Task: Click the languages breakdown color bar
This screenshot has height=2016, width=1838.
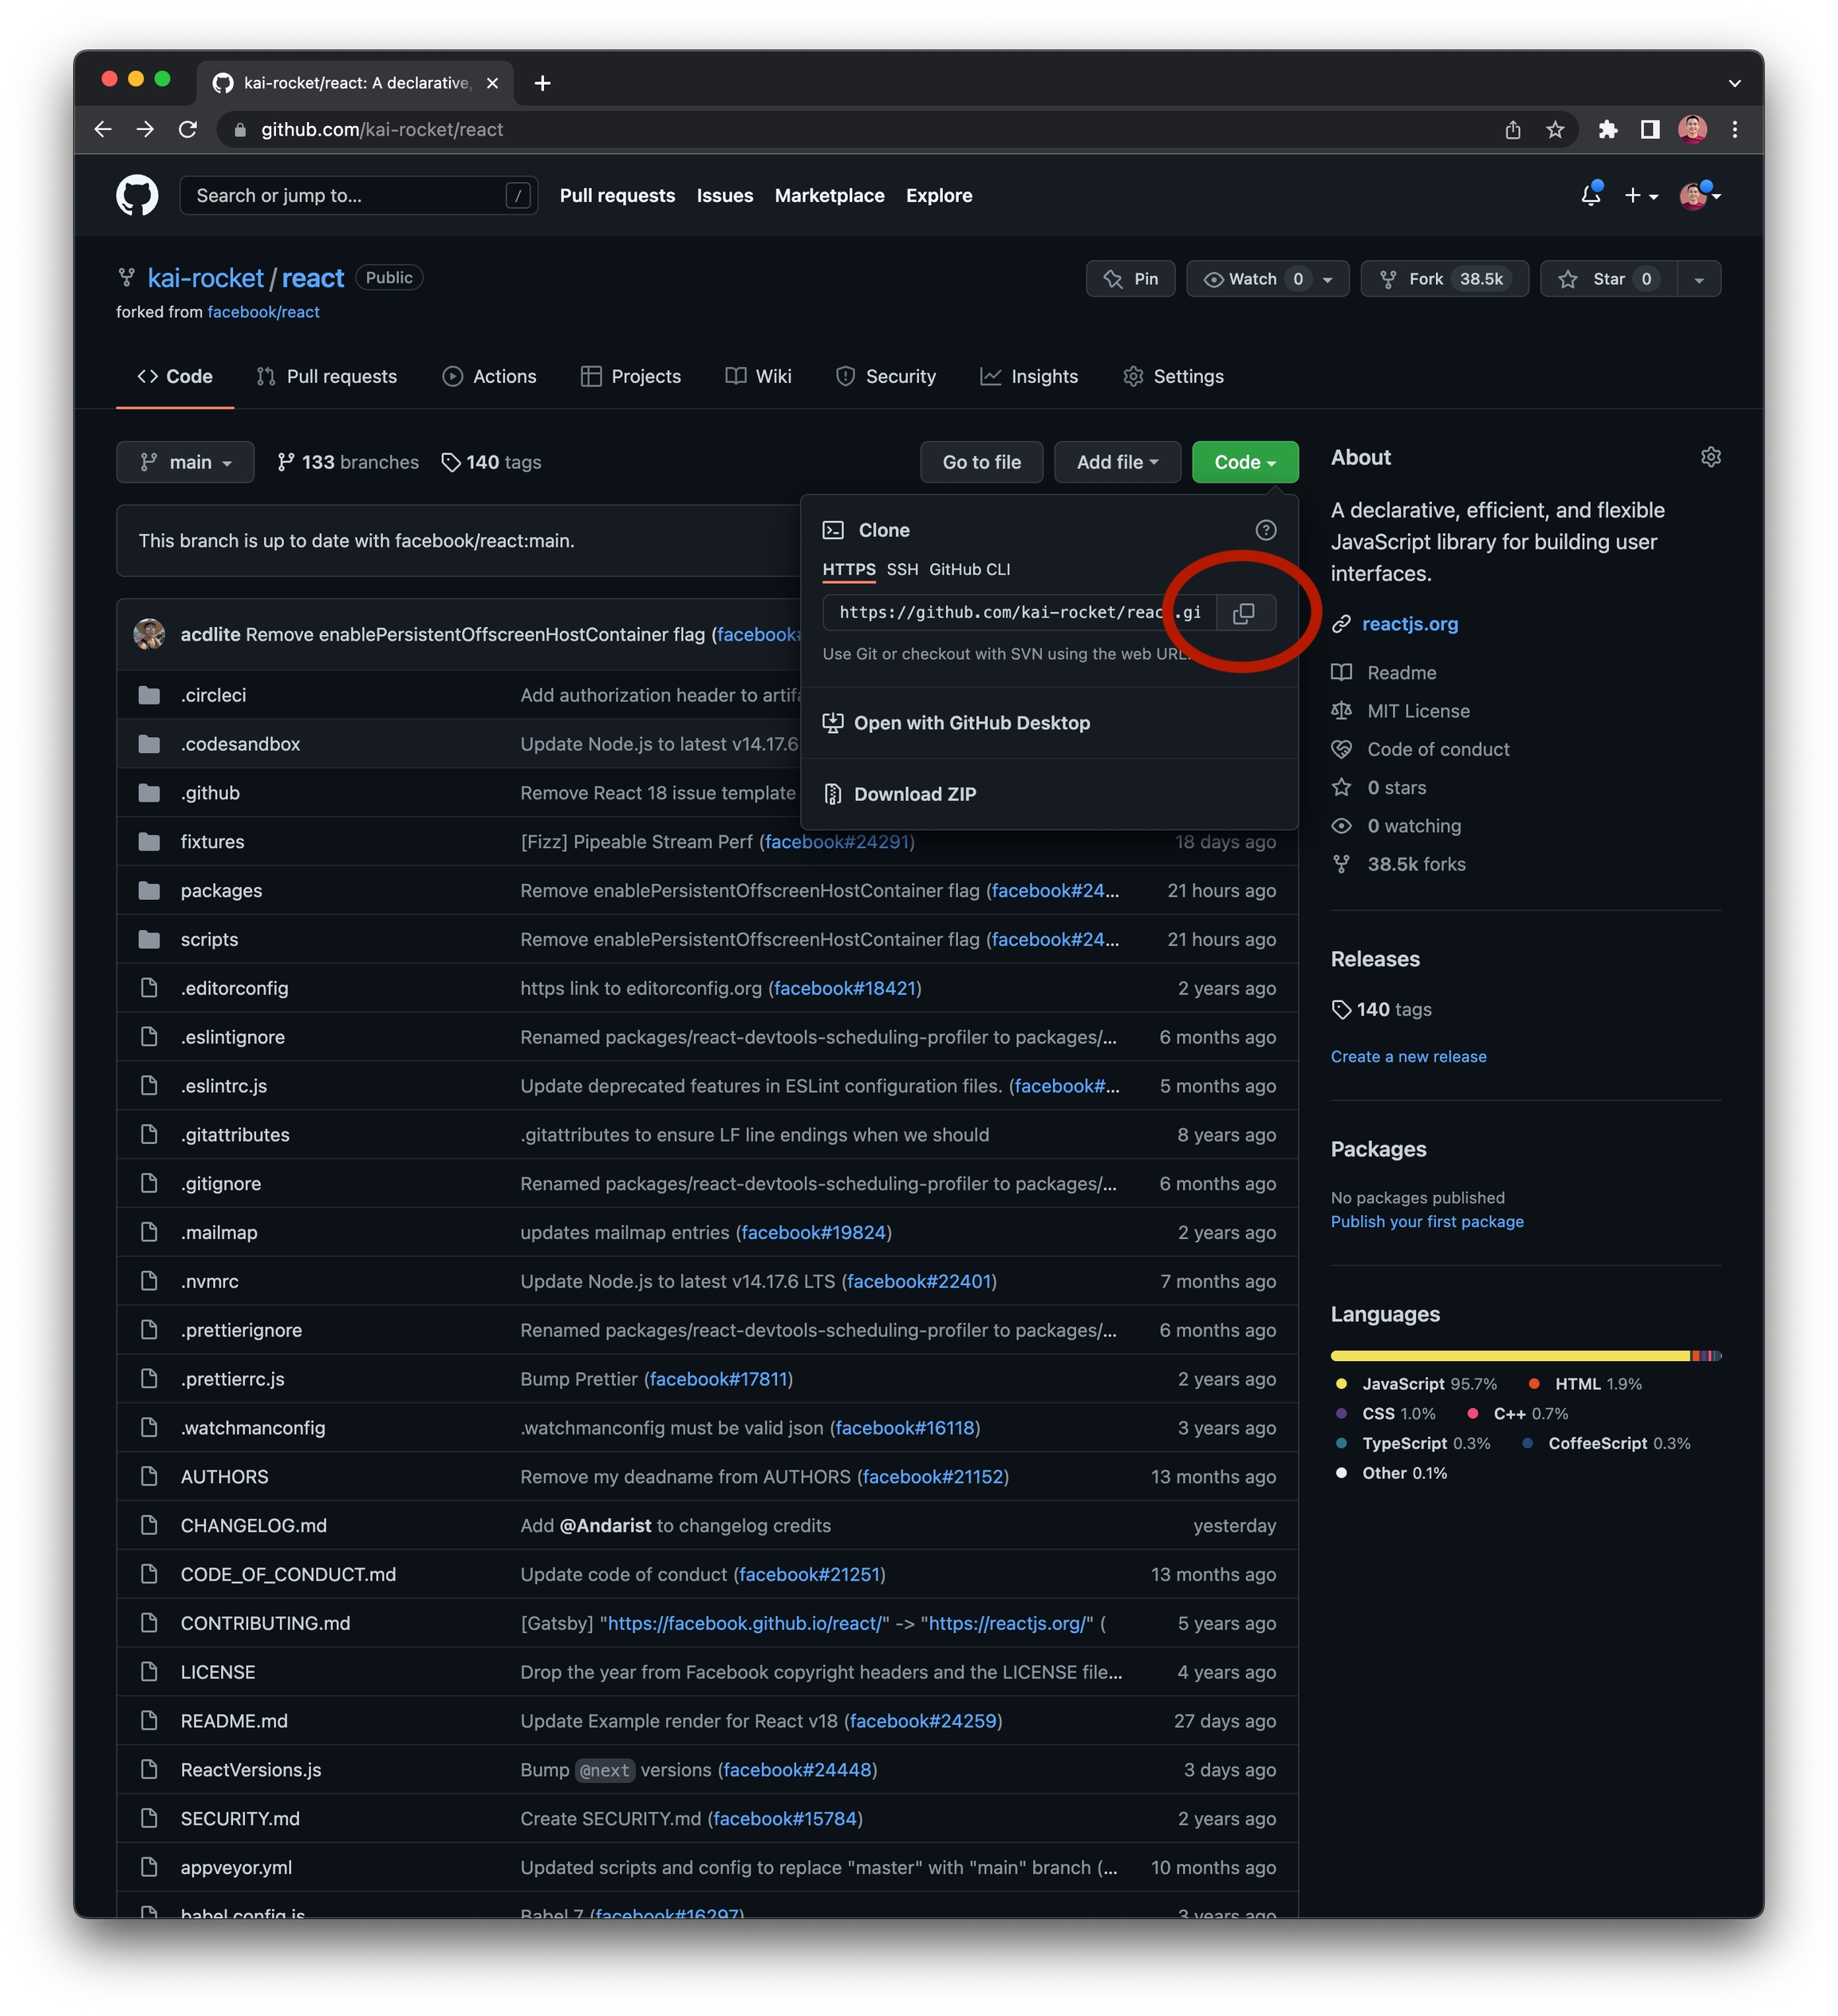Action: coord(1525,1356)
